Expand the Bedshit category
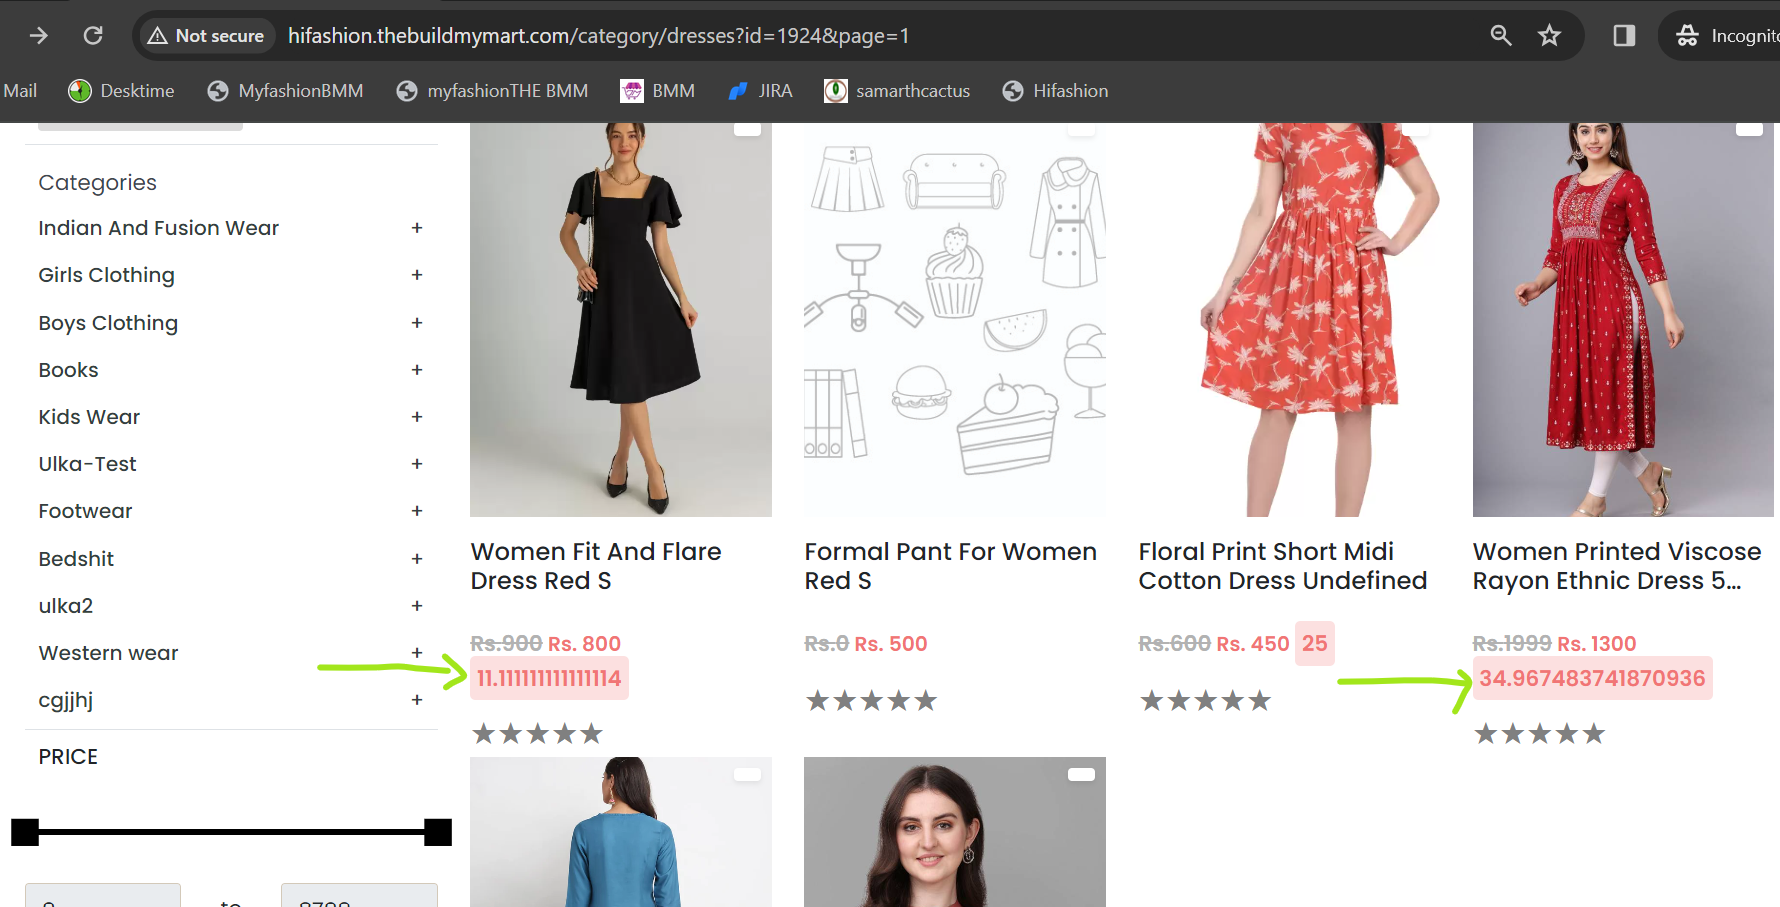 tap(417, 559)
